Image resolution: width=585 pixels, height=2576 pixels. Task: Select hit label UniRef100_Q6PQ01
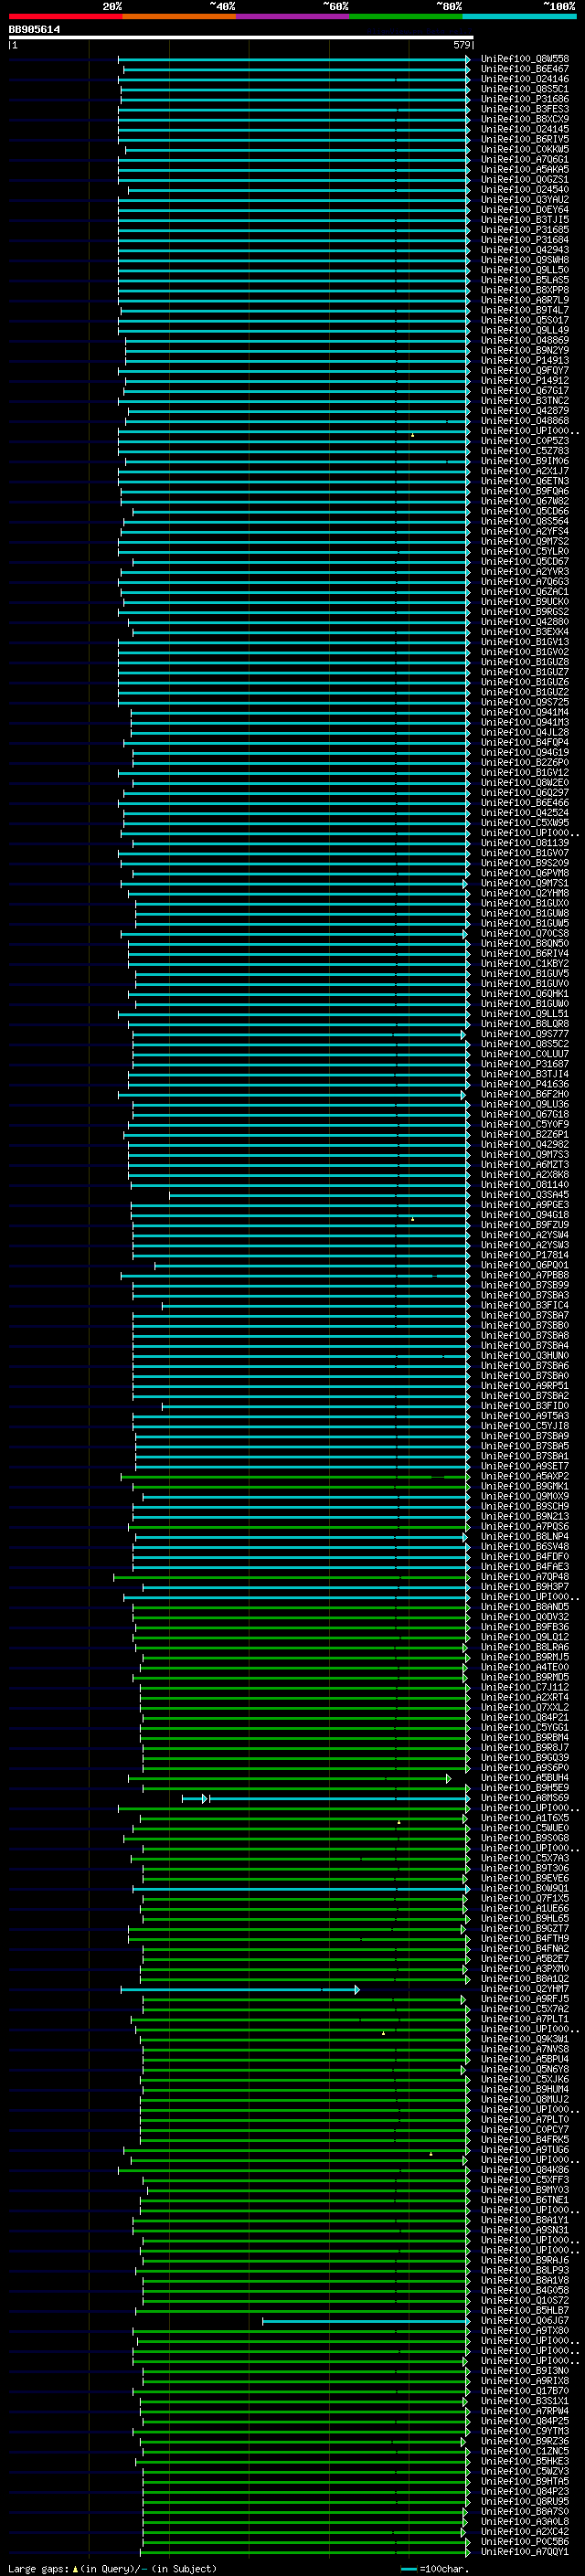[524, 1265]
